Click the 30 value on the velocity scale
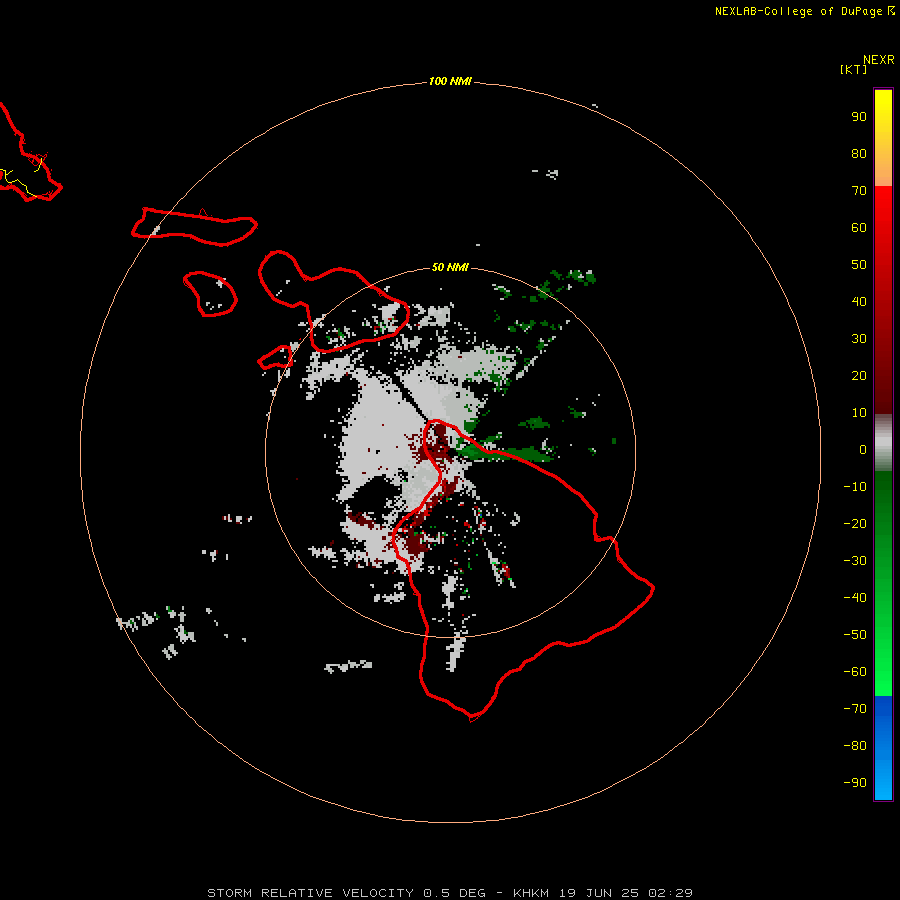This screenshot has height=900, width=900. 859,339
